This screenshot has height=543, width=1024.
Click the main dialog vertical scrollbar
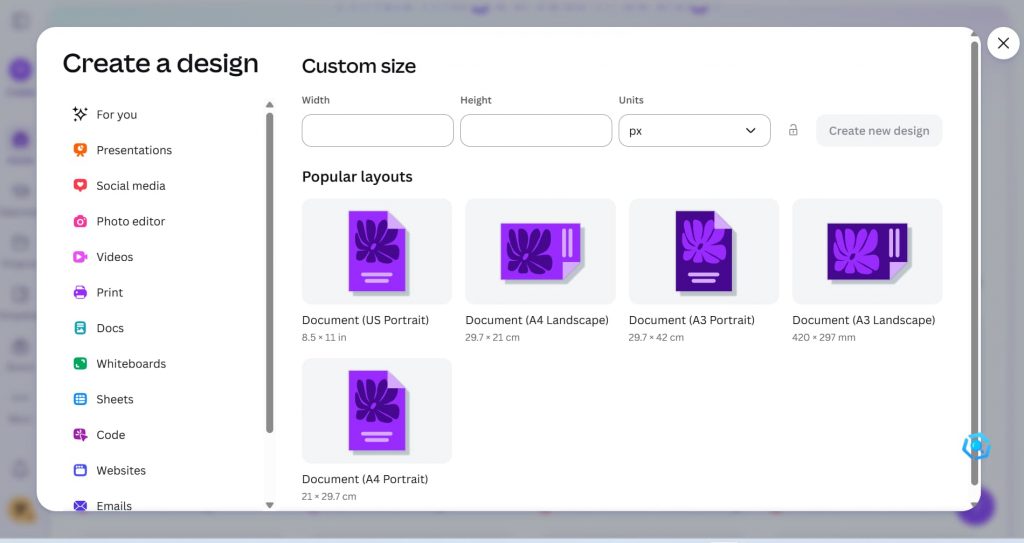coord(974,263)
